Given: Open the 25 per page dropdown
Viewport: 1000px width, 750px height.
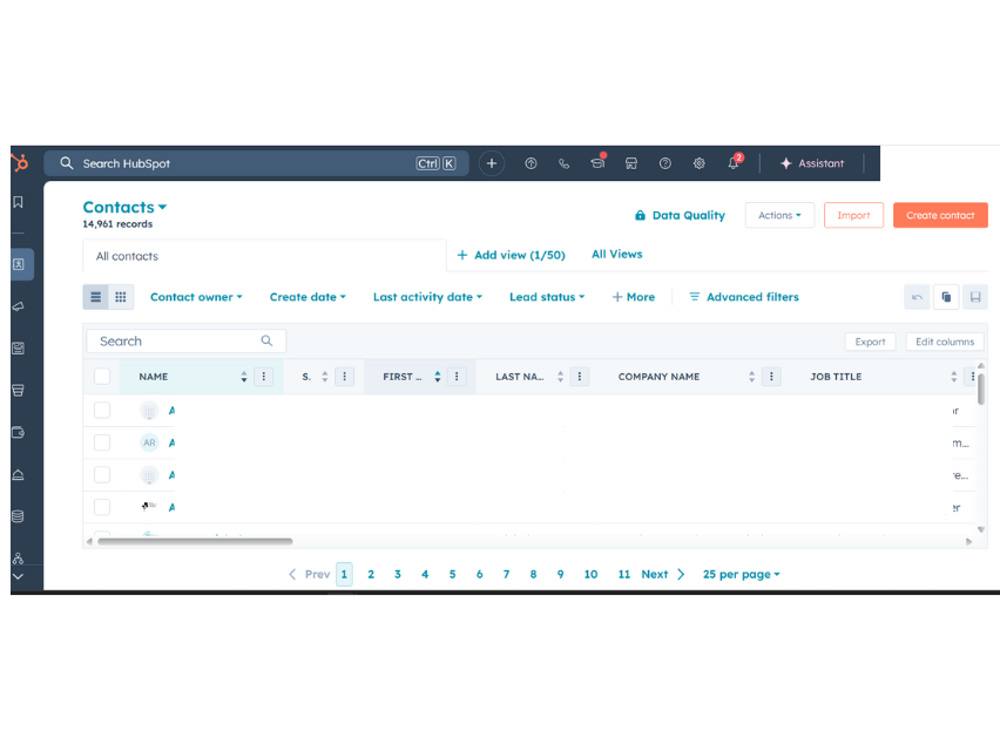Looking at the screenshot, I should (x=741, y=575).
